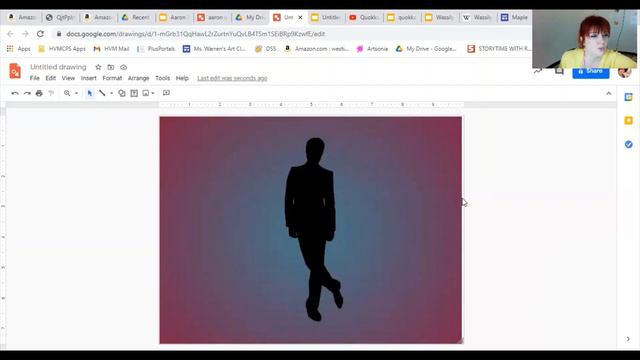Click the browser Forward arrow
The width and height of the screenshot is (640, 360).
click(25, 34)
